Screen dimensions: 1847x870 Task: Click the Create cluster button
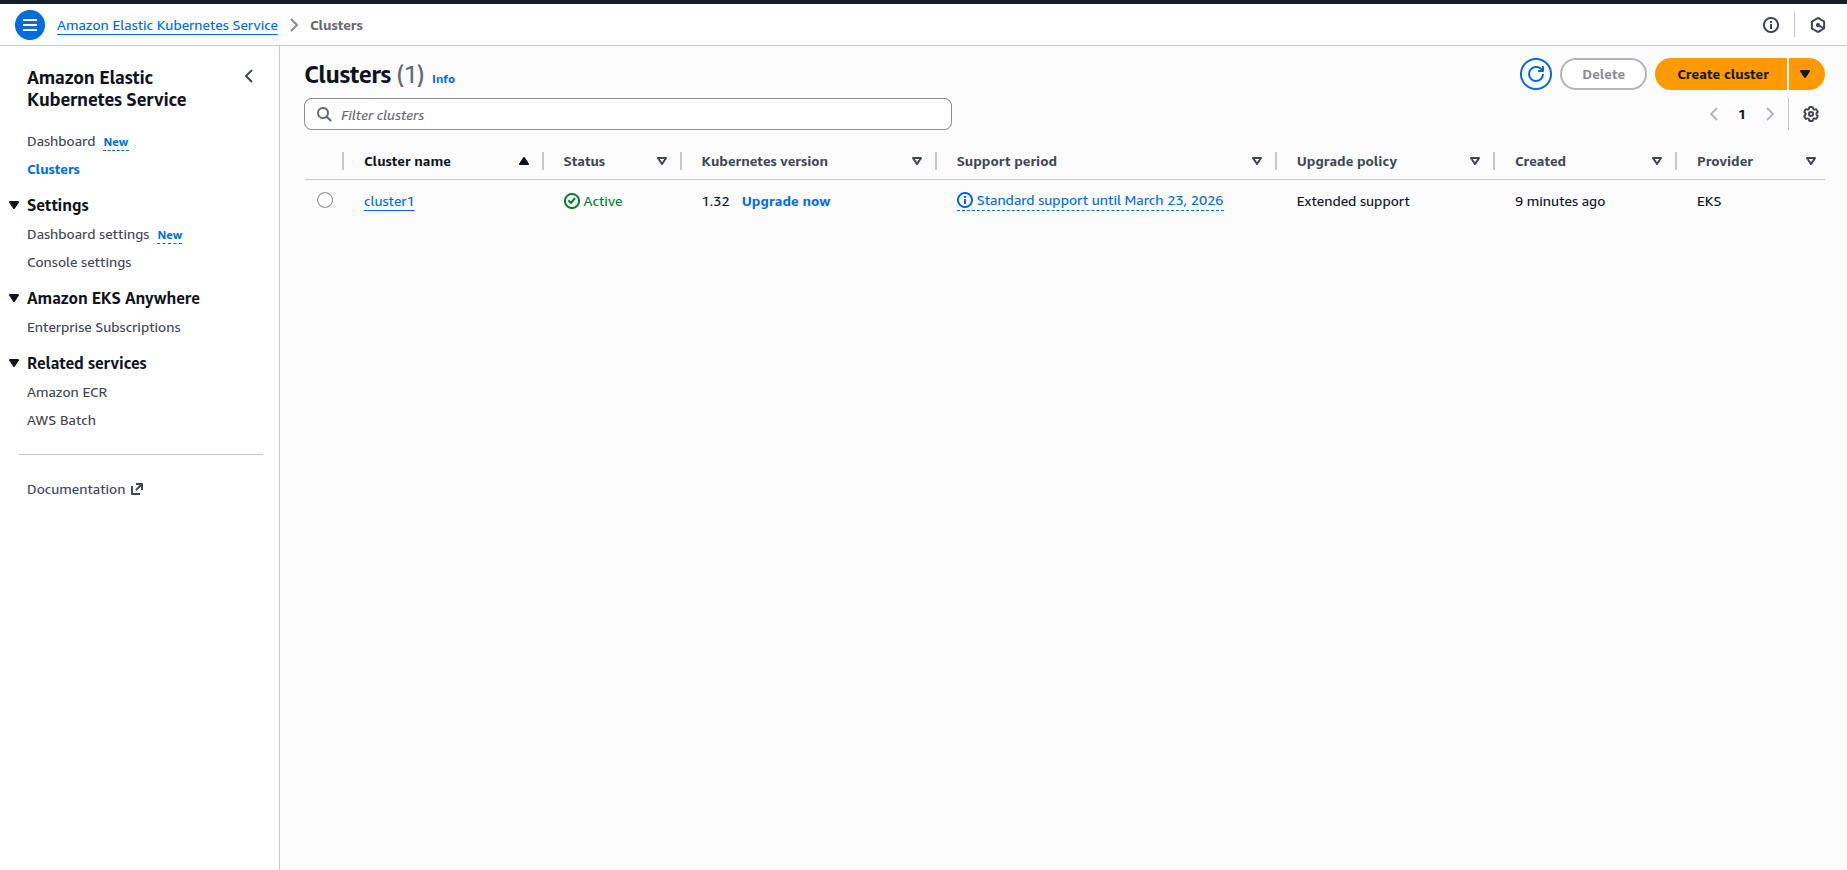click(x=1722, y=74)
